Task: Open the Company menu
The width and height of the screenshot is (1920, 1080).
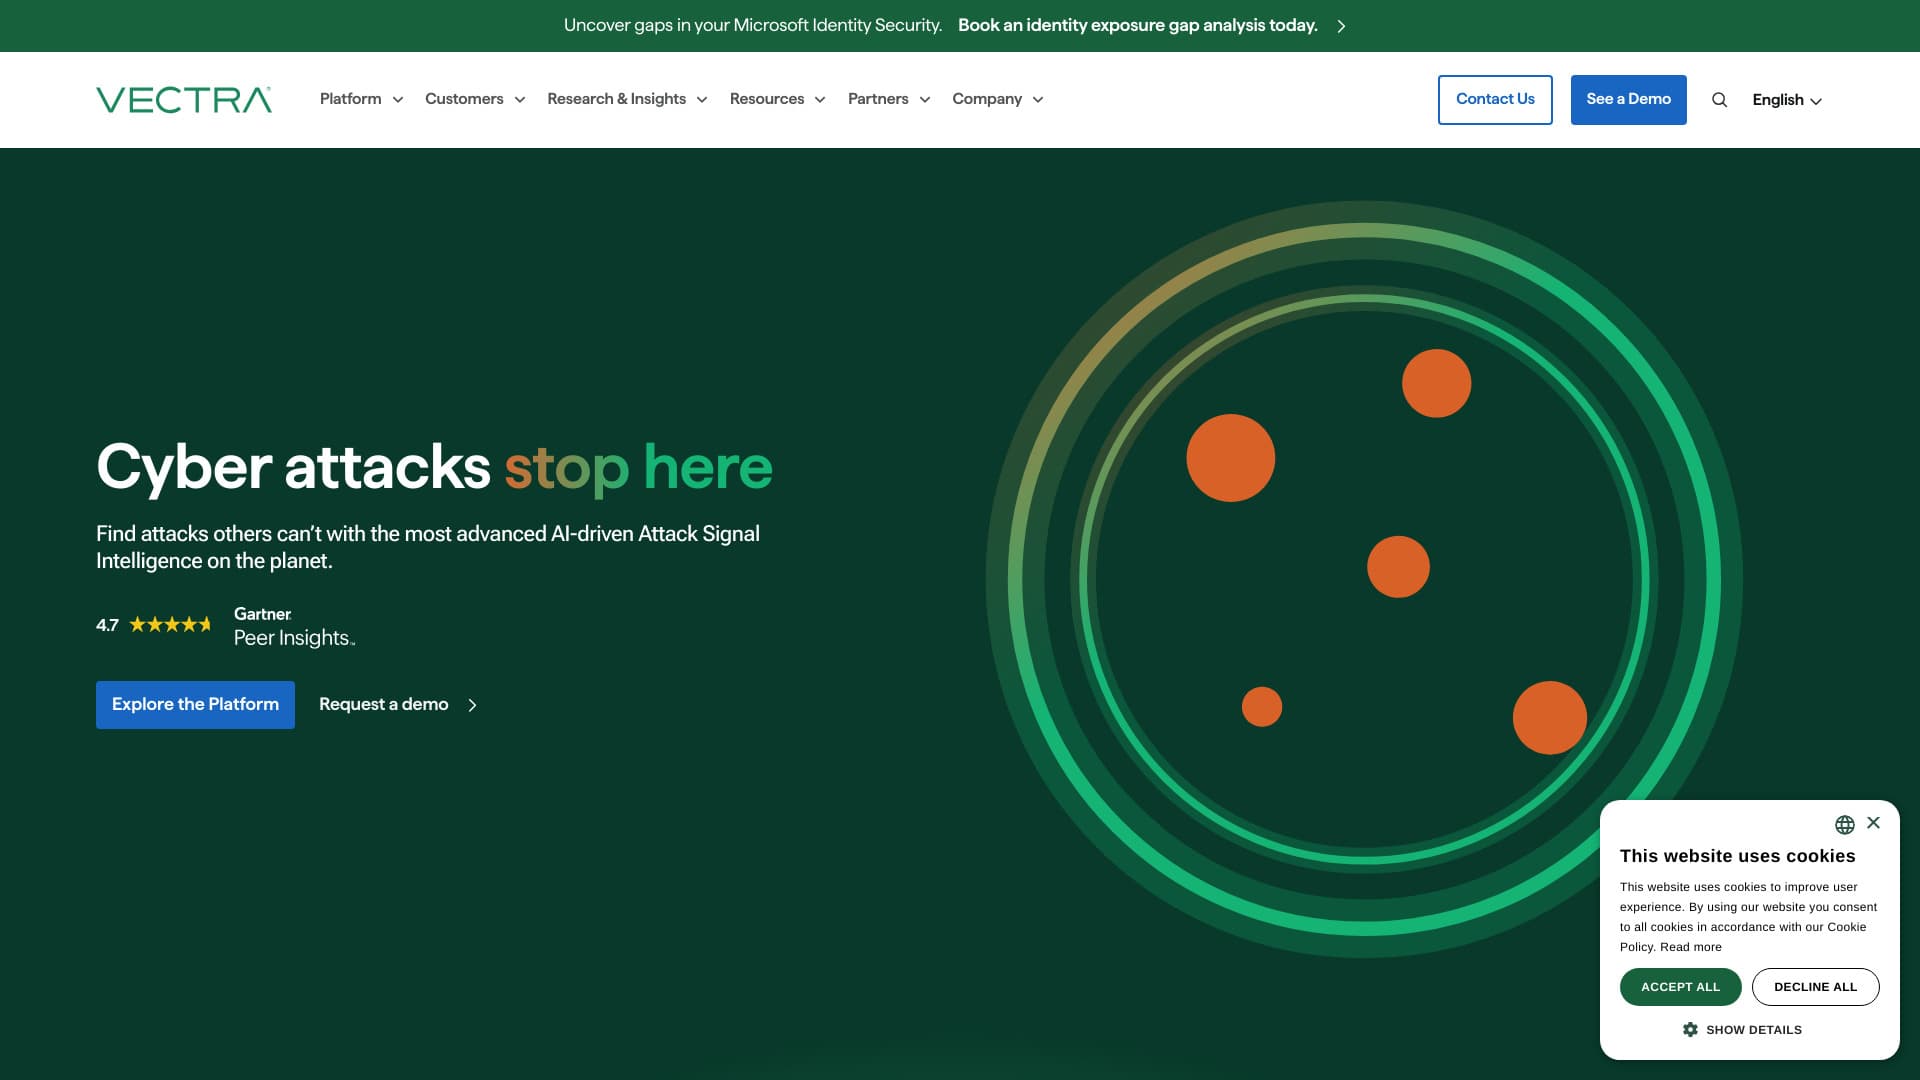Action: pyautogui.click(x=996, y=99)
